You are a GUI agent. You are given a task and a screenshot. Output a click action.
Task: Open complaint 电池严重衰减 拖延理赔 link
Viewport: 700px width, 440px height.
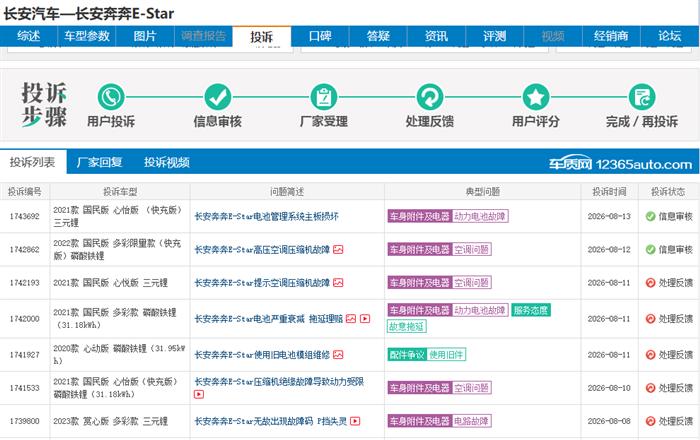point(269,319)
